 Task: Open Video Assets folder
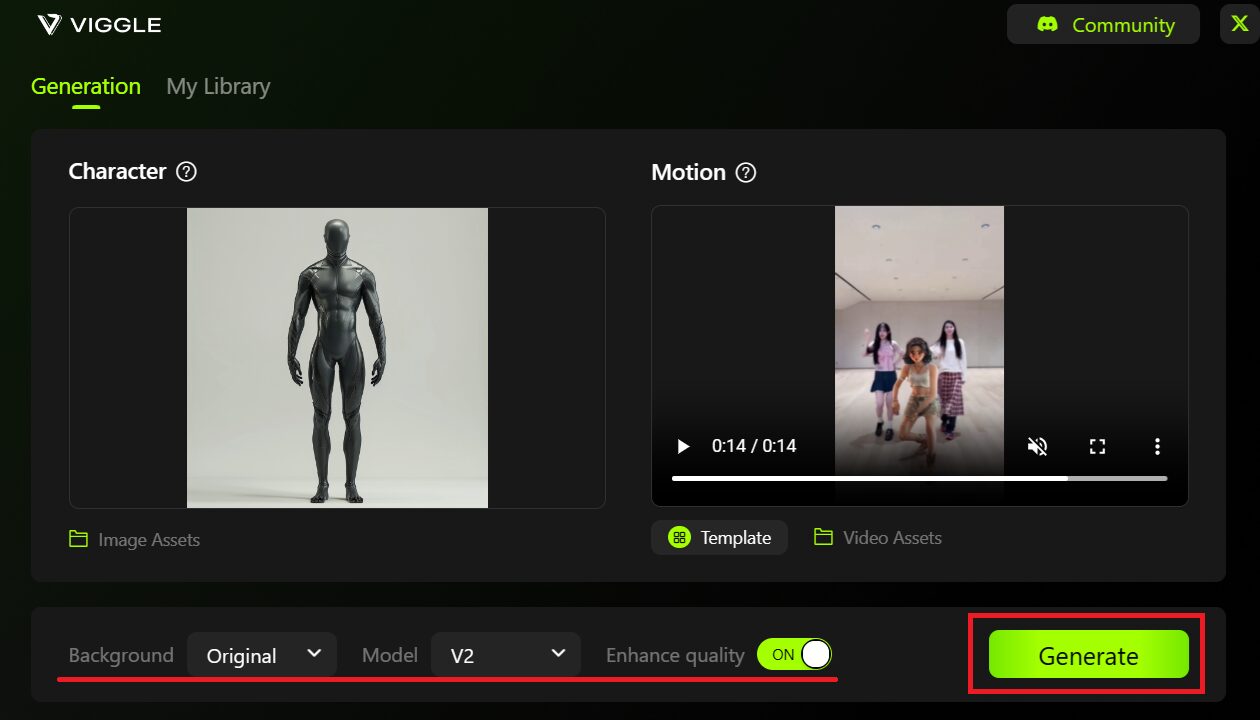(878, 538)
